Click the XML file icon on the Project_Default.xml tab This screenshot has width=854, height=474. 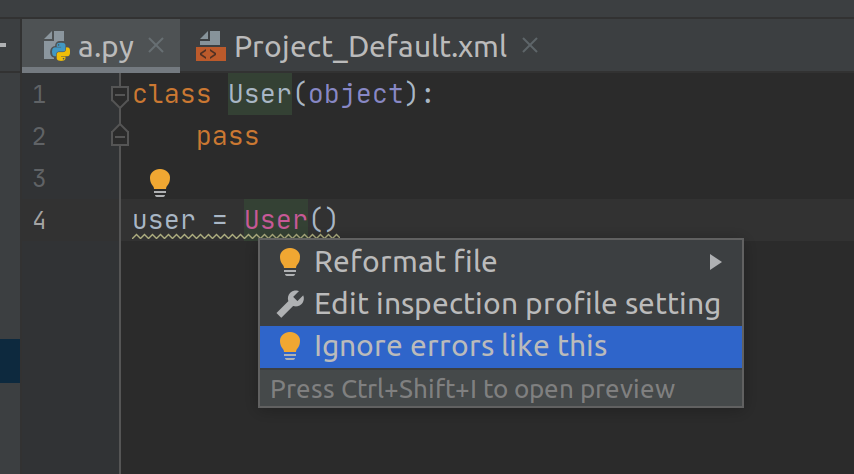click(x=211, y=46)
